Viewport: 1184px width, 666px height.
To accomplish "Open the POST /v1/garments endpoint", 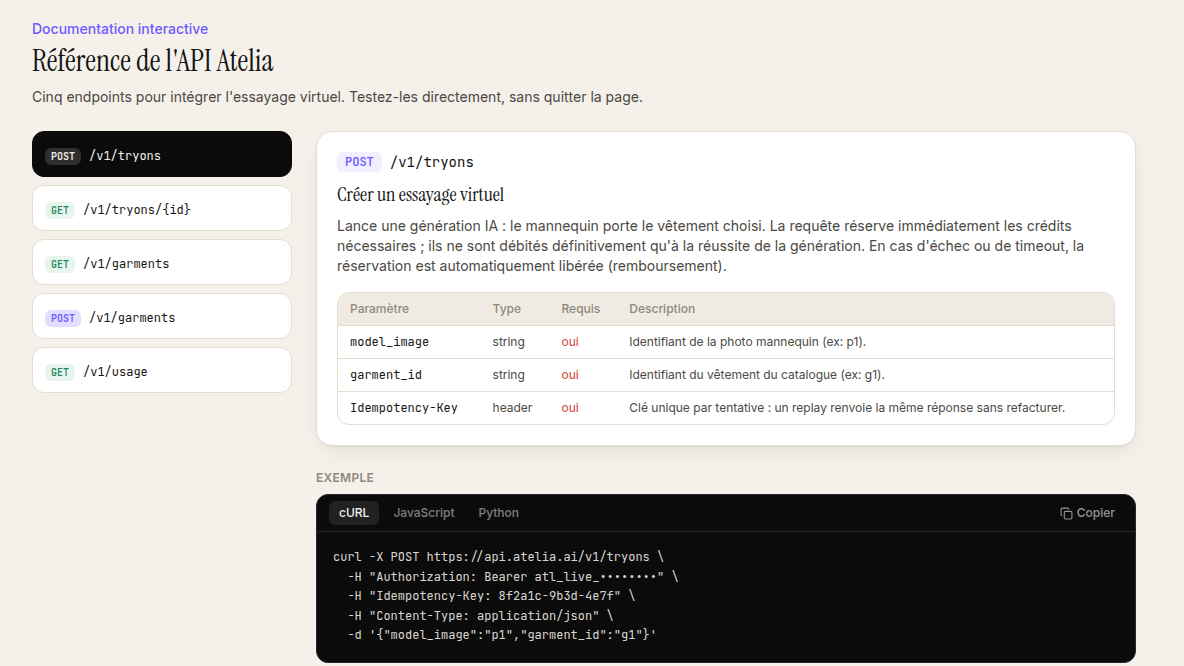I will pos(162,316).
